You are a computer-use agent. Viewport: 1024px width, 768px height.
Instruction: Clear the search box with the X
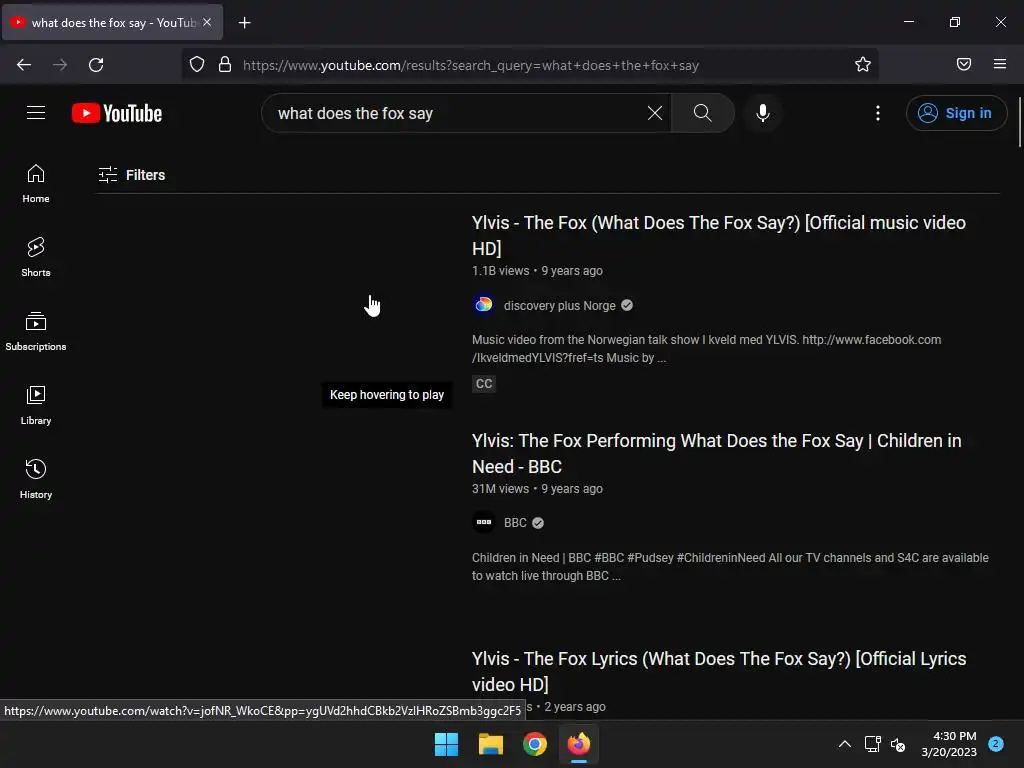coord(654,113)
